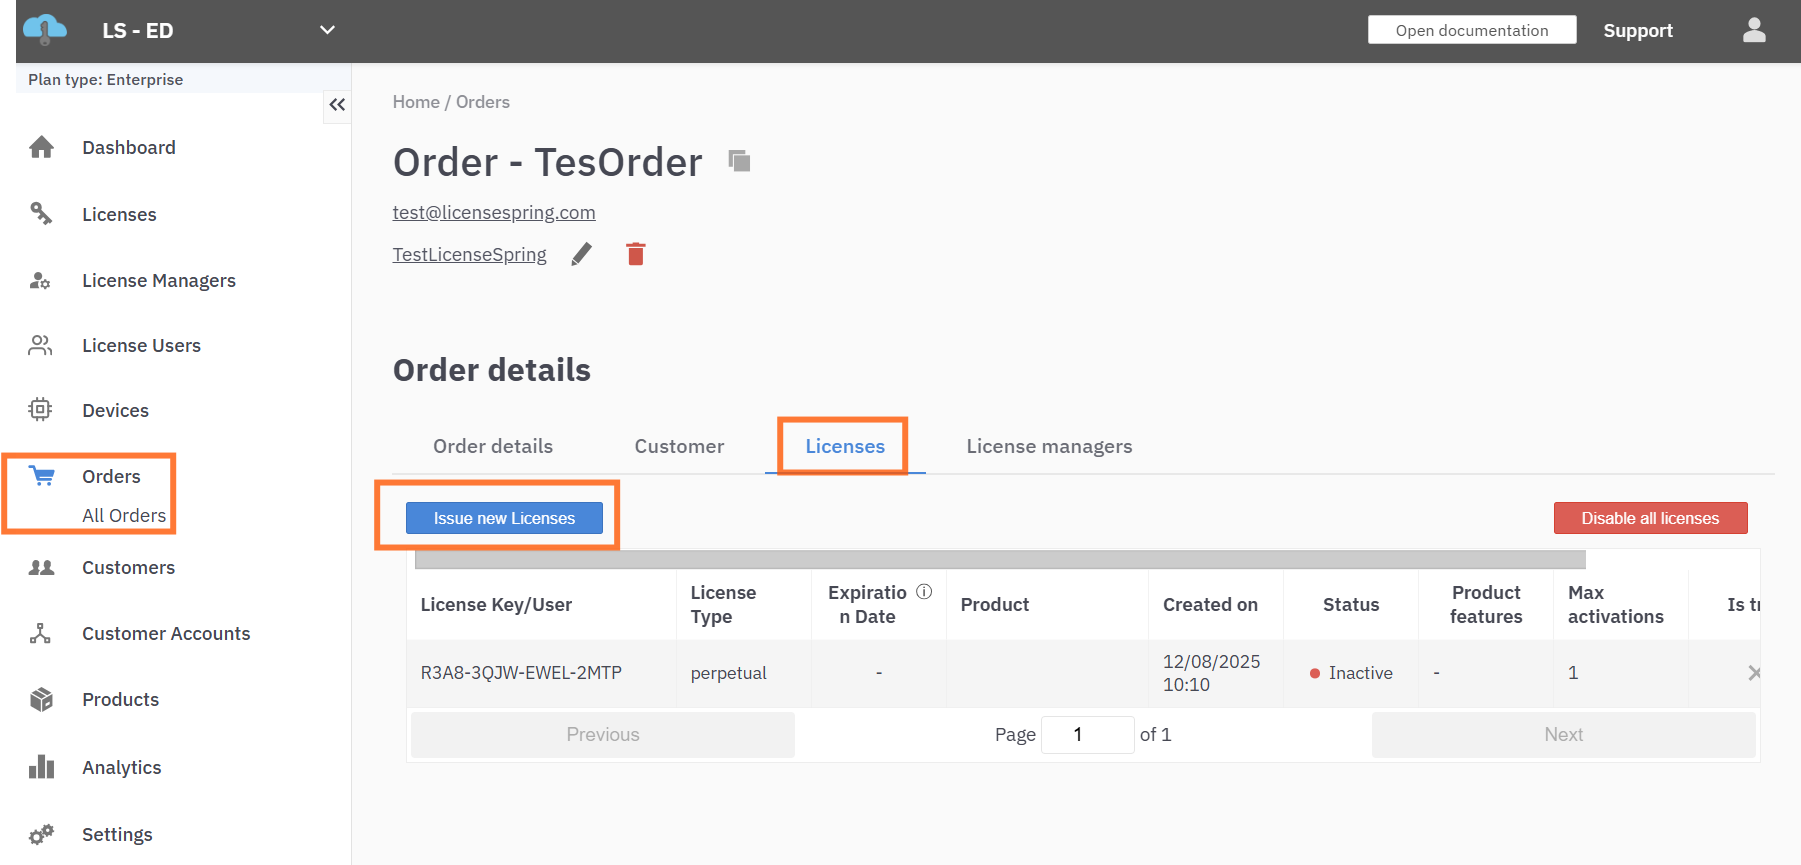Open Dashboard via the home icon
Viewport: 1801px width, 865px height.
click(x=42, y=148)
